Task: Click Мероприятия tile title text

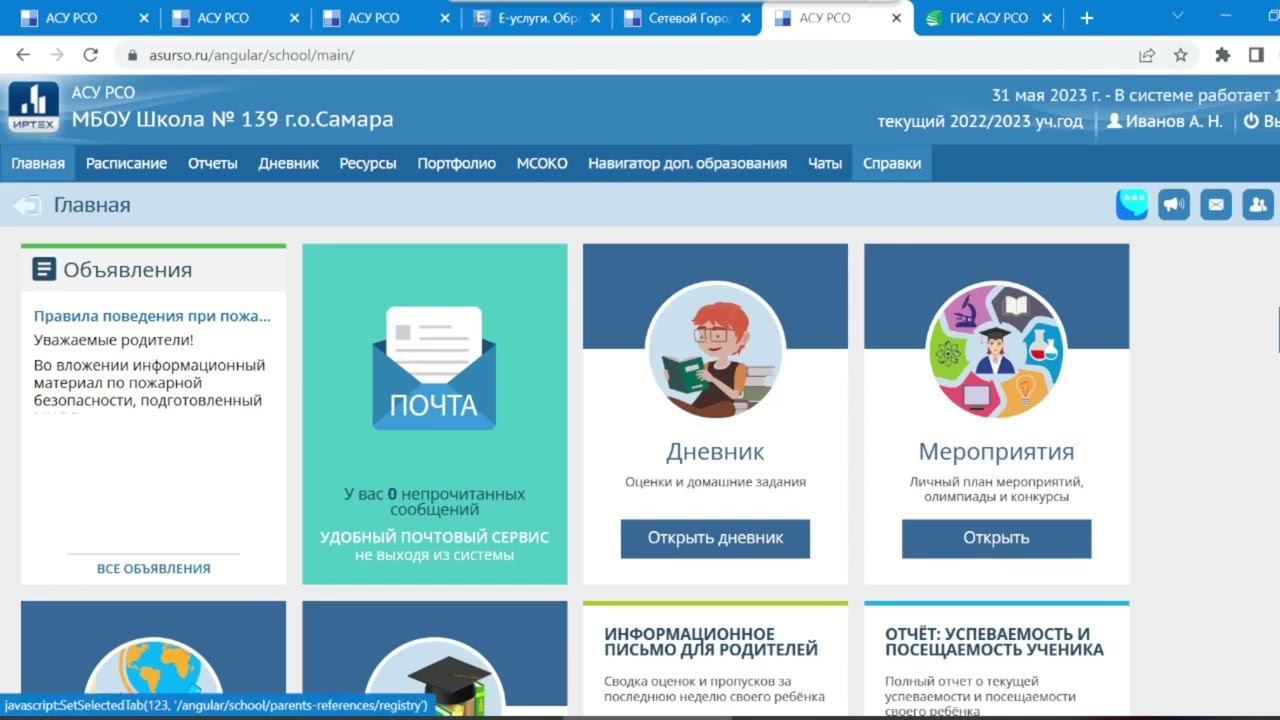Action: click(x=996, y=451)
